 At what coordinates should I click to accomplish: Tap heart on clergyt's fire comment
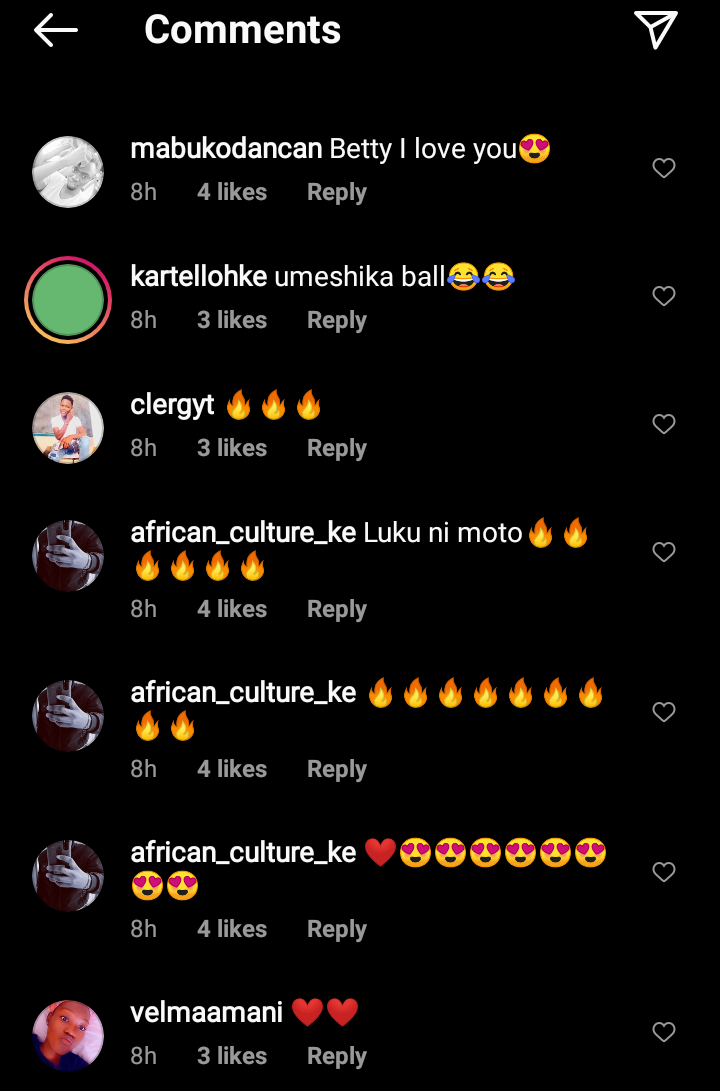(x=664, y=424)
